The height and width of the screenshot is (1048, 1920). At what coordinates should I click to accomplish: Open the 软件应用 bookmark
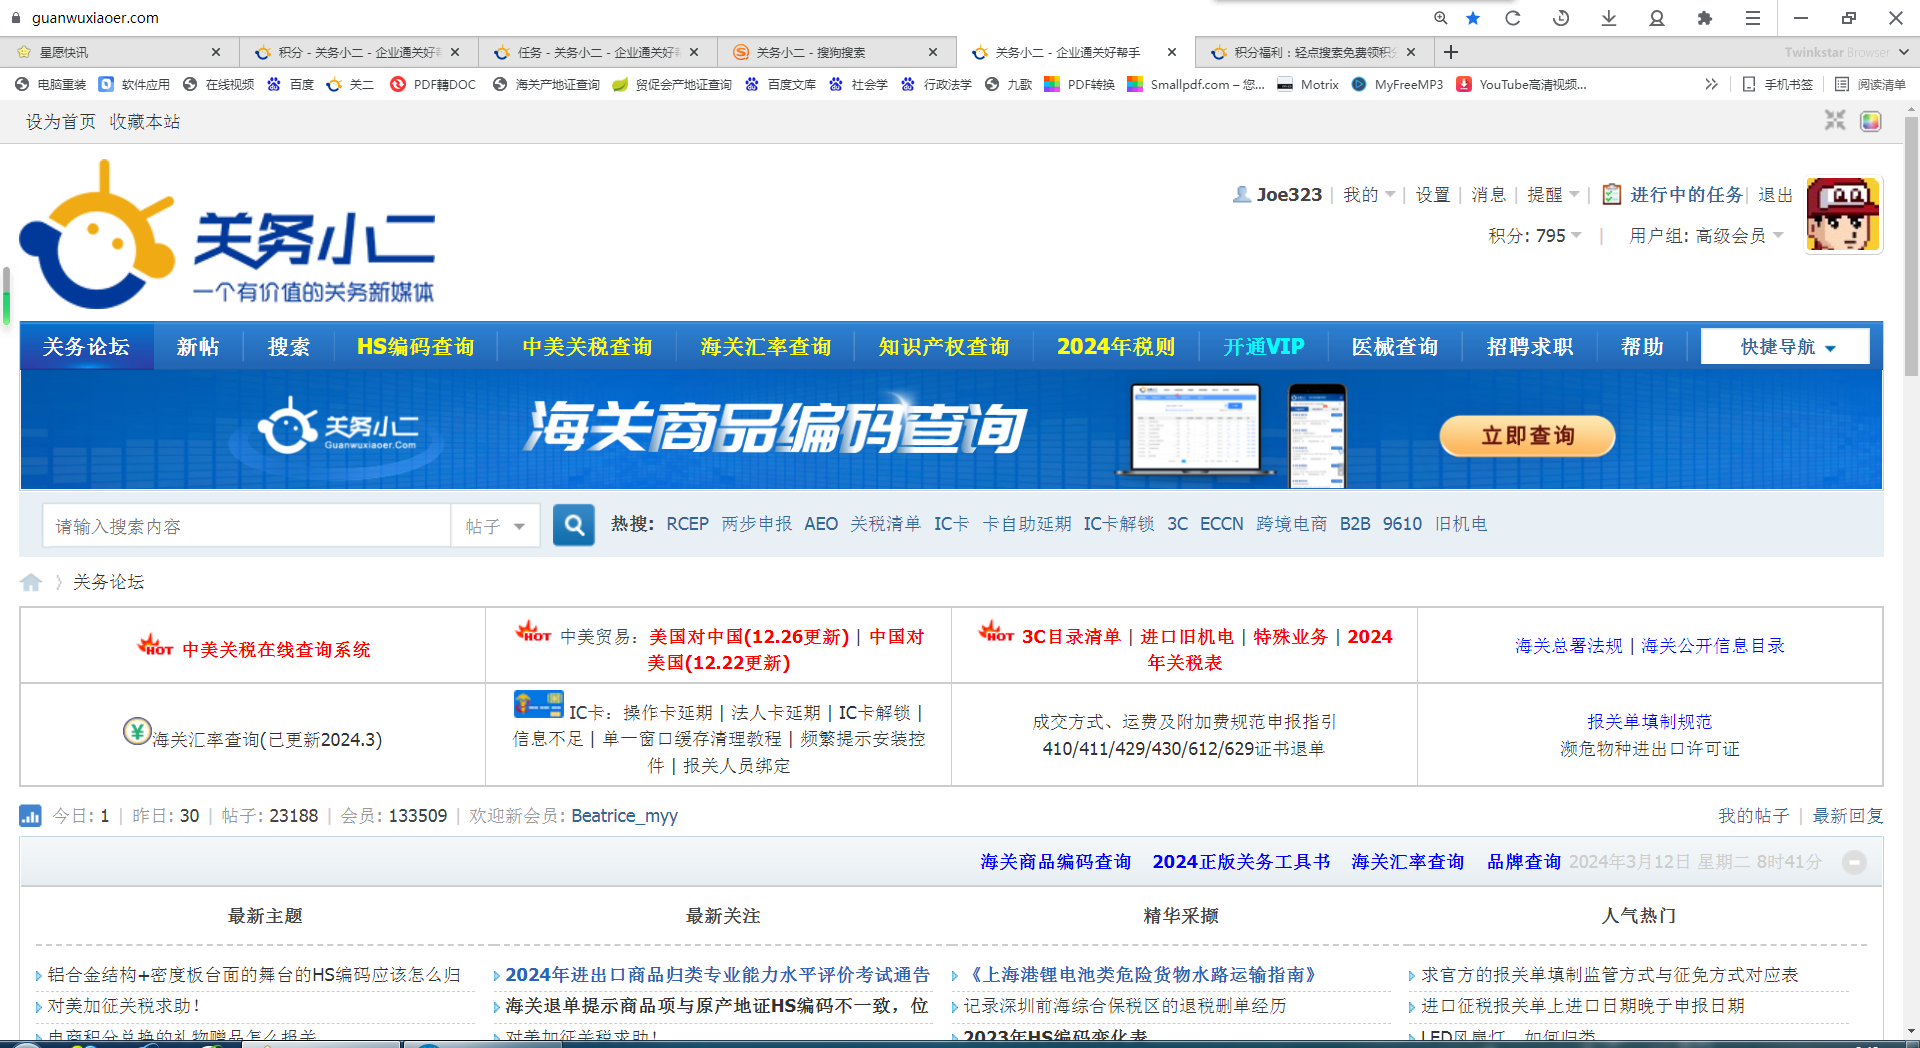tap(135, 85)
